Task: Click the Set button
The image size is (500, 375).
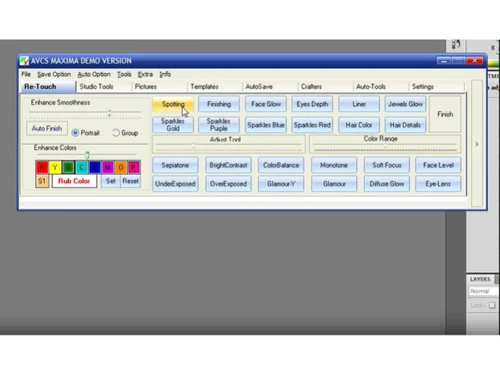Action: pyautogui.click(x=111, y=181)
